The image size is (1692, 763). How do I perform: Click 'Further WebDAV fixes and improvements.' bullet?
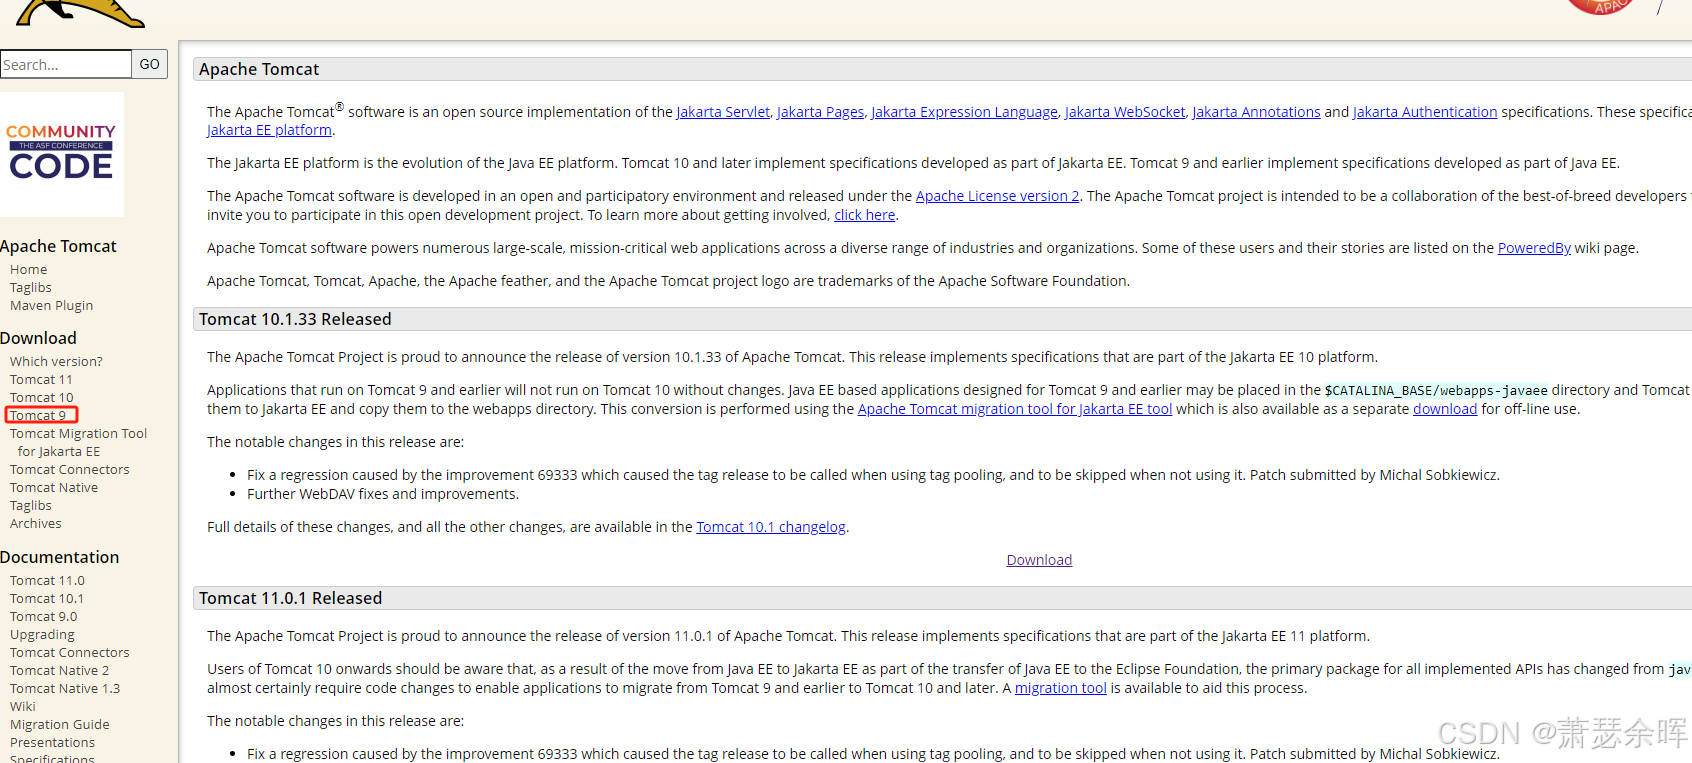pyautogui.click(x=383, y=494)
